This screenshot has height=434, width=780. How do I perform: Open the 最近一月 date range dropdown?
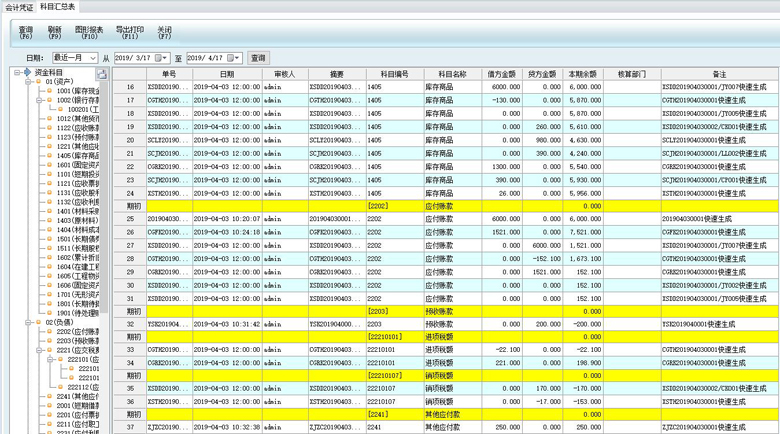(93, 59)
